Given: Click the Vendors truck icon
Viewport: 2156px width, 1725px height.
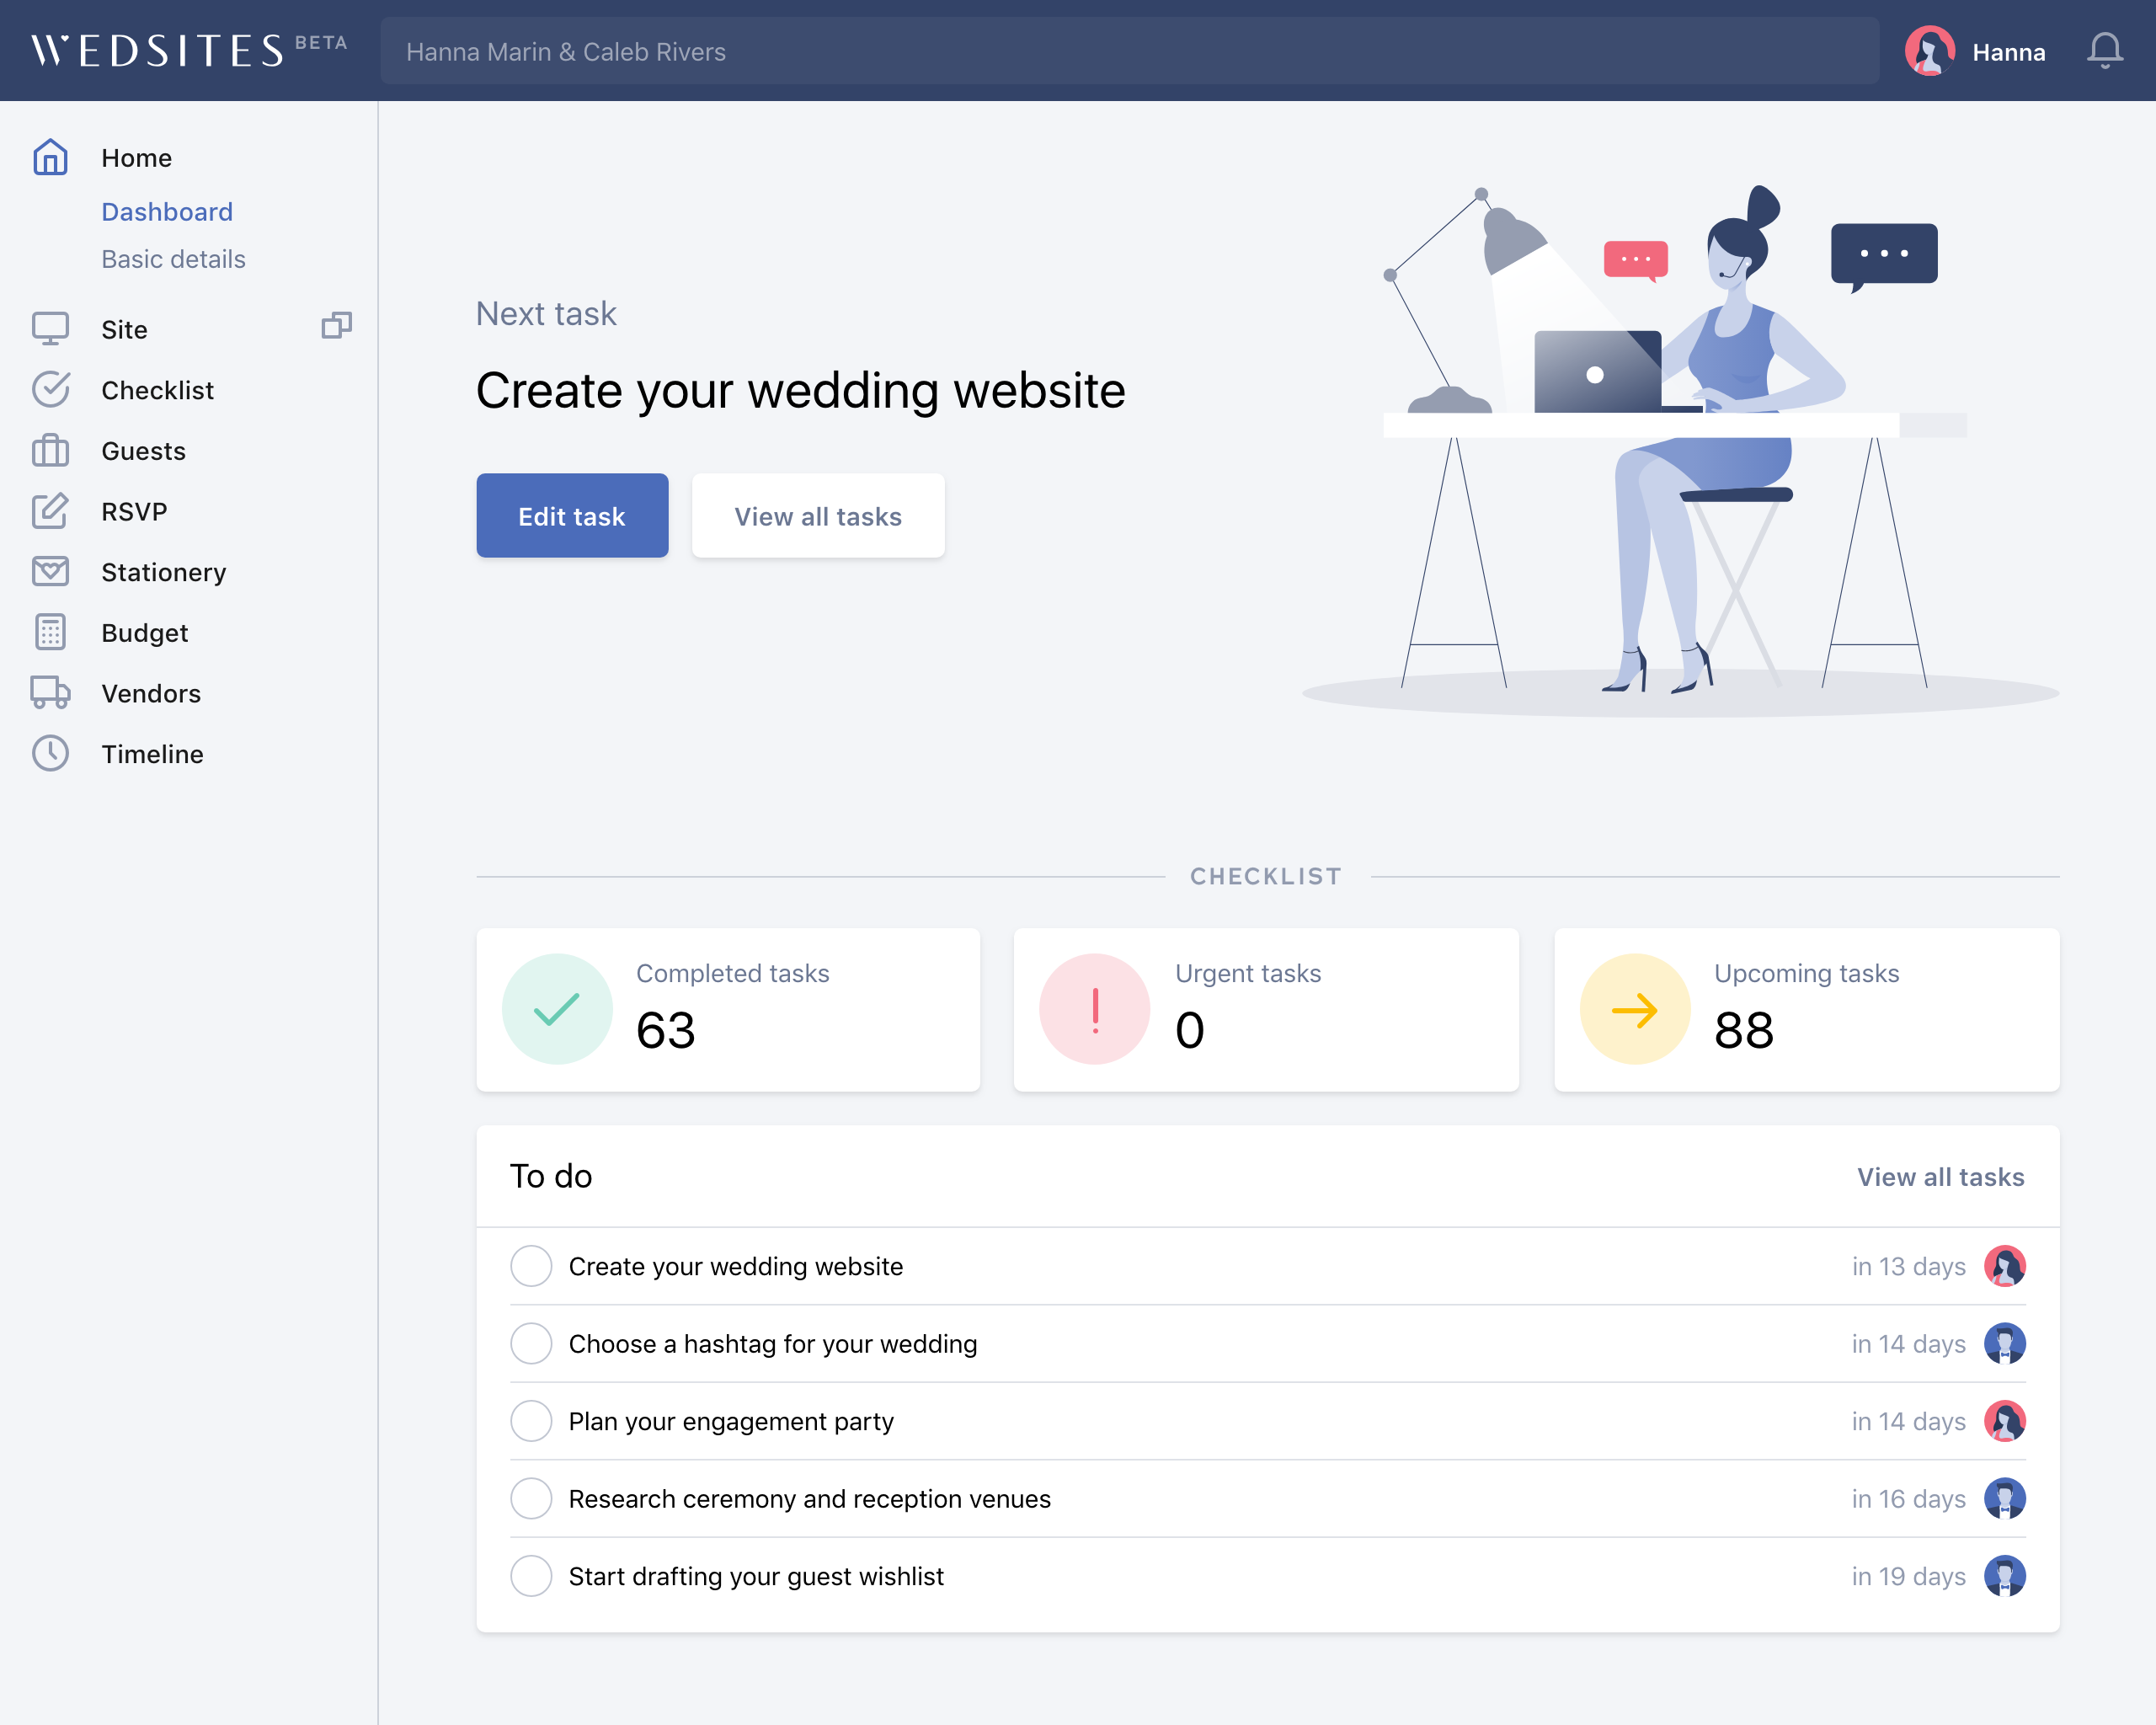Looking at the screenshot, I should tap(50, 692).
